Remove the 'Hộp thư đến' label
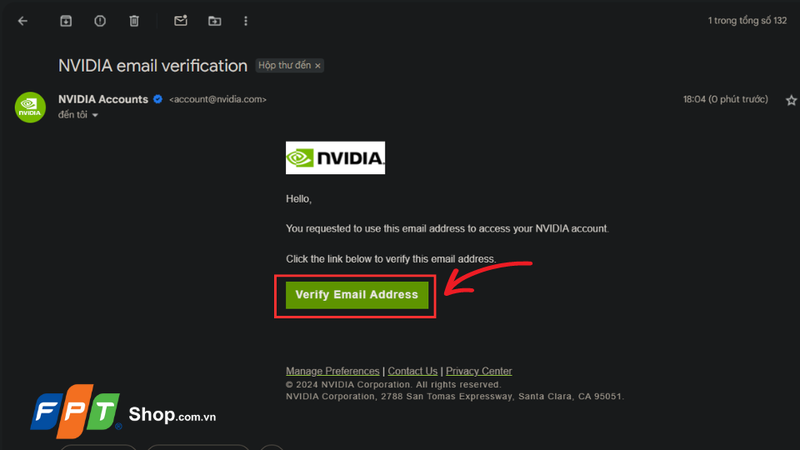 (x=318, y=66)
